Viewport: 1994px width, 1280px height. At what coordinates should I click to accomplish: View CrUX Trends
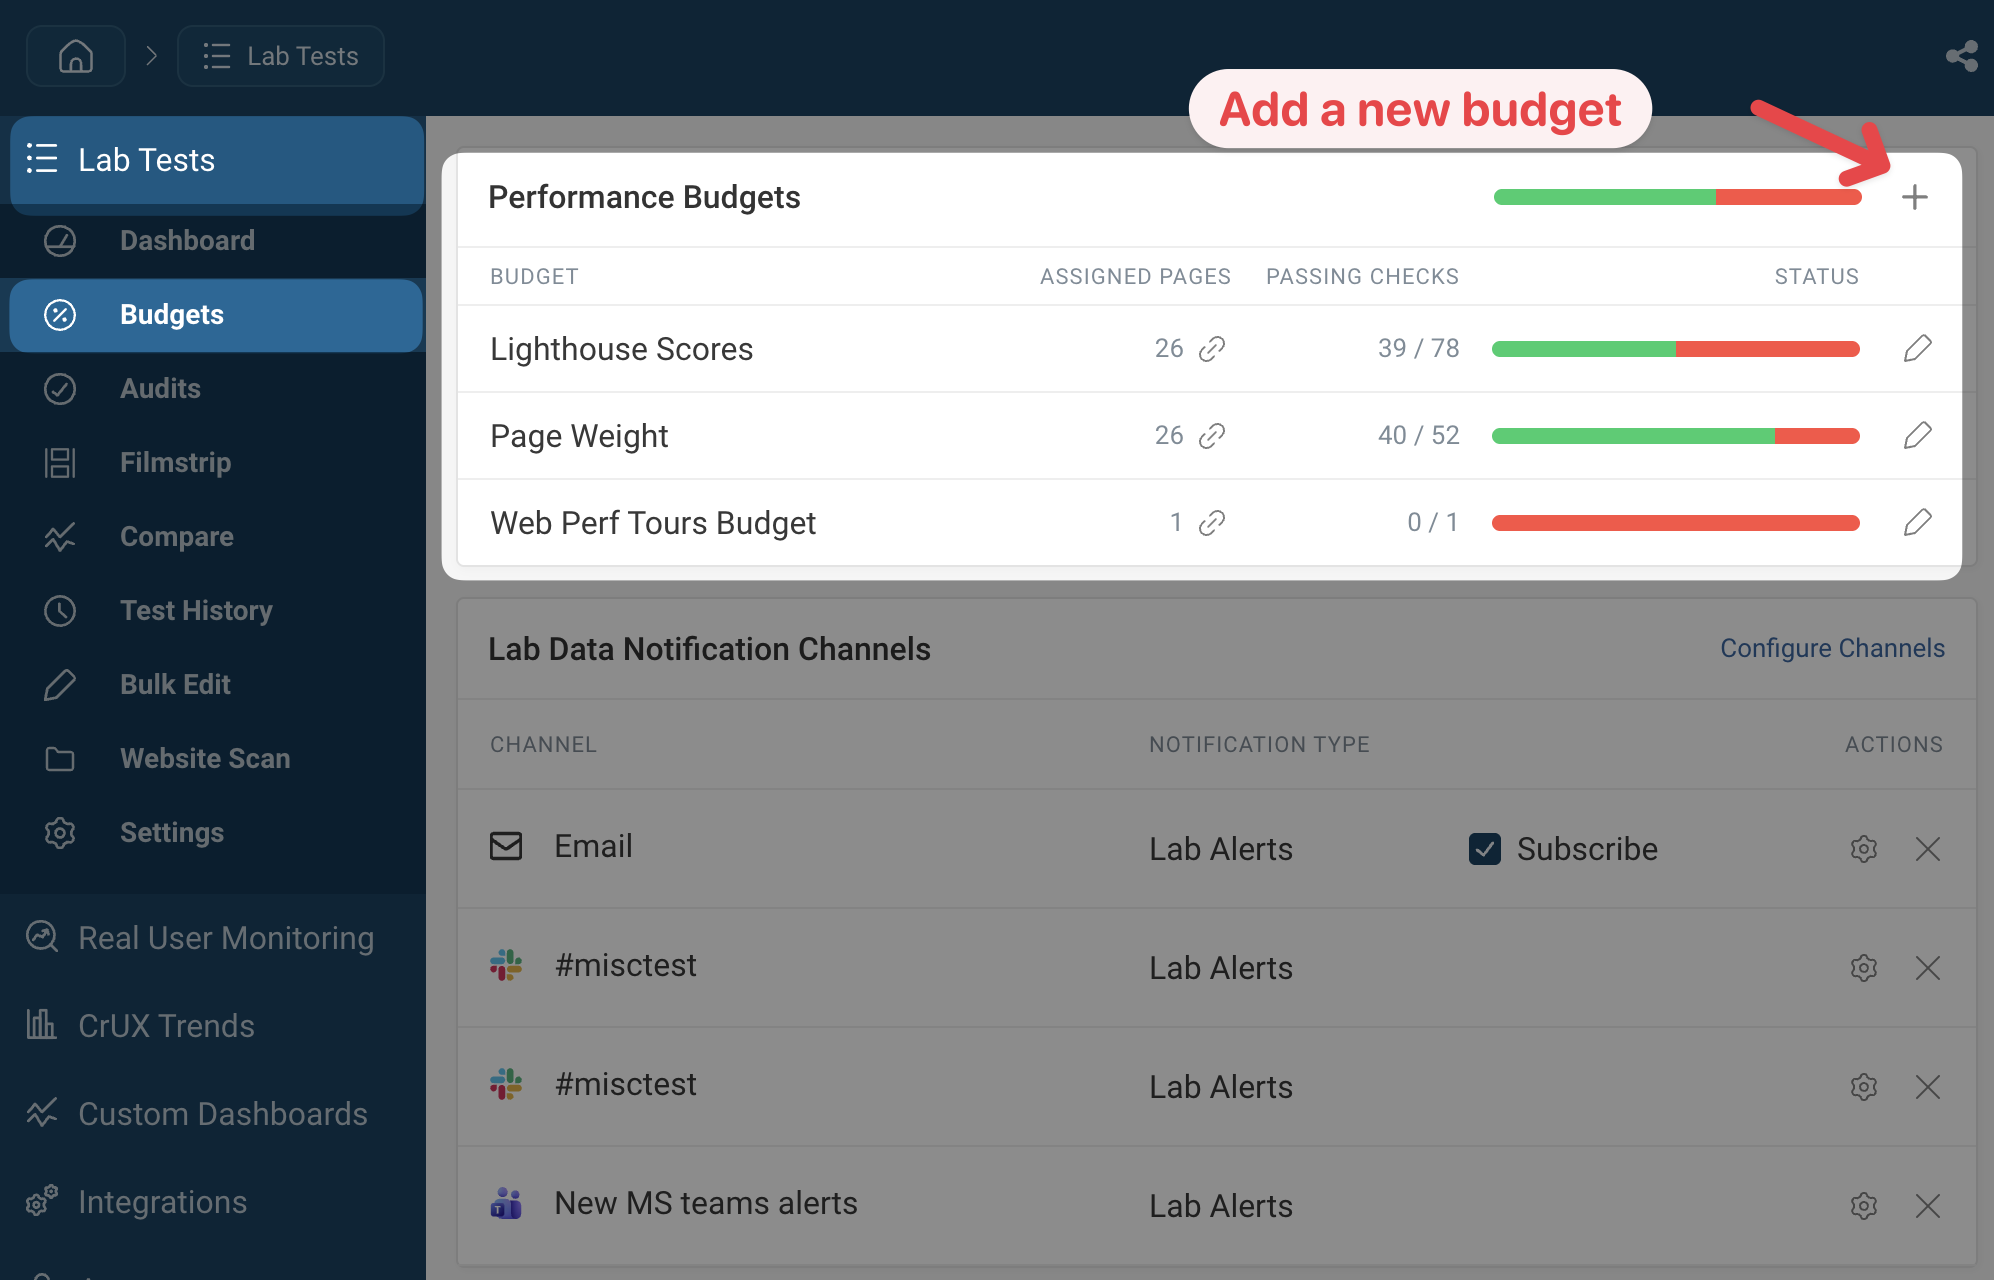pos(166,1025)
